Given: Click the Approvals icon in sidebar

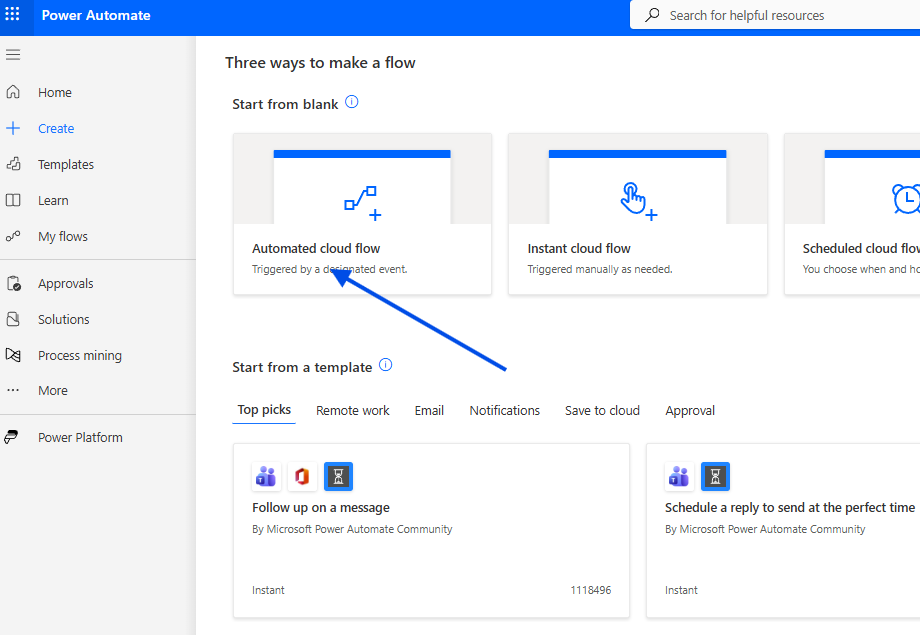Looking at the screenshot, I should click(x=13, y=283).
